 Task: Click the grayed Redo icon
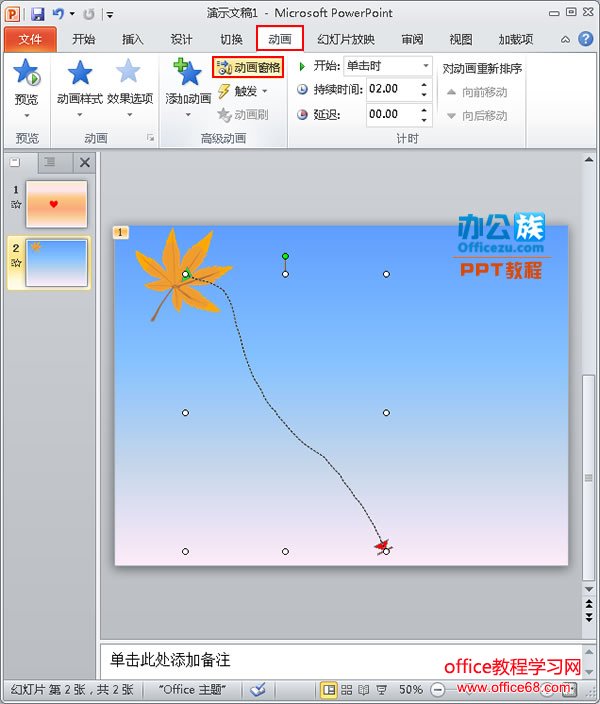[88, 14]
